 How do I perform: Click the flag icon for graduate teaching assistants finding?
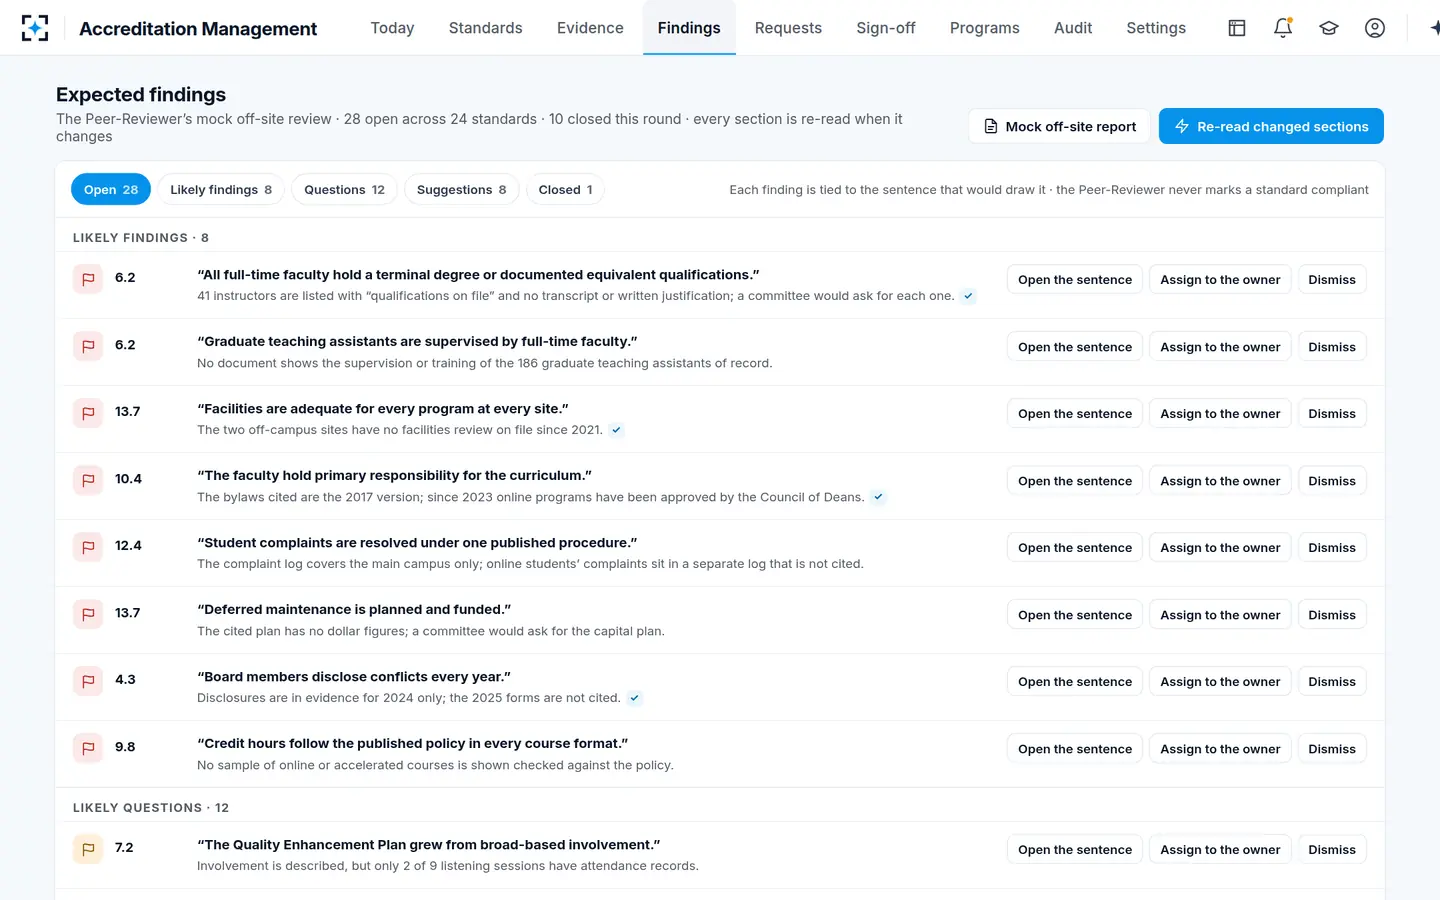click(88, 346)
